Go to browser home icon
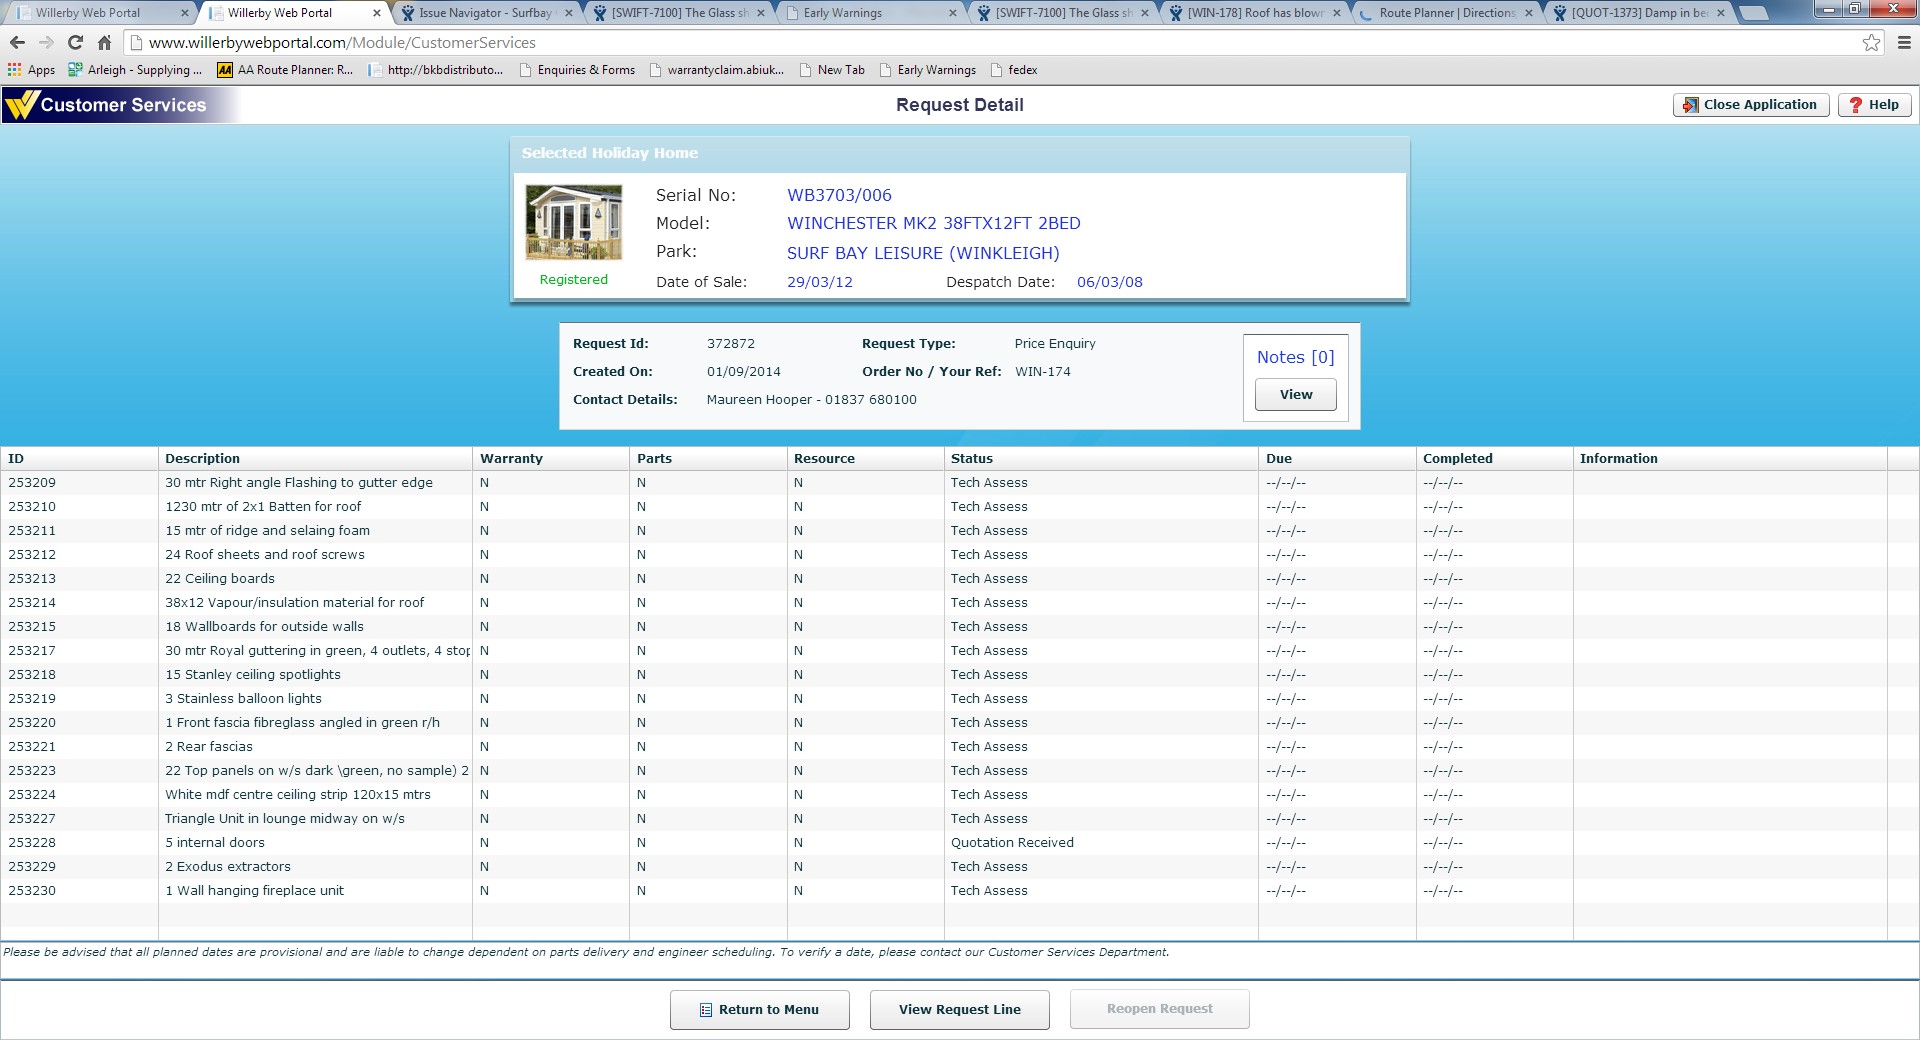1920x1040 pixels. [104, 42]
